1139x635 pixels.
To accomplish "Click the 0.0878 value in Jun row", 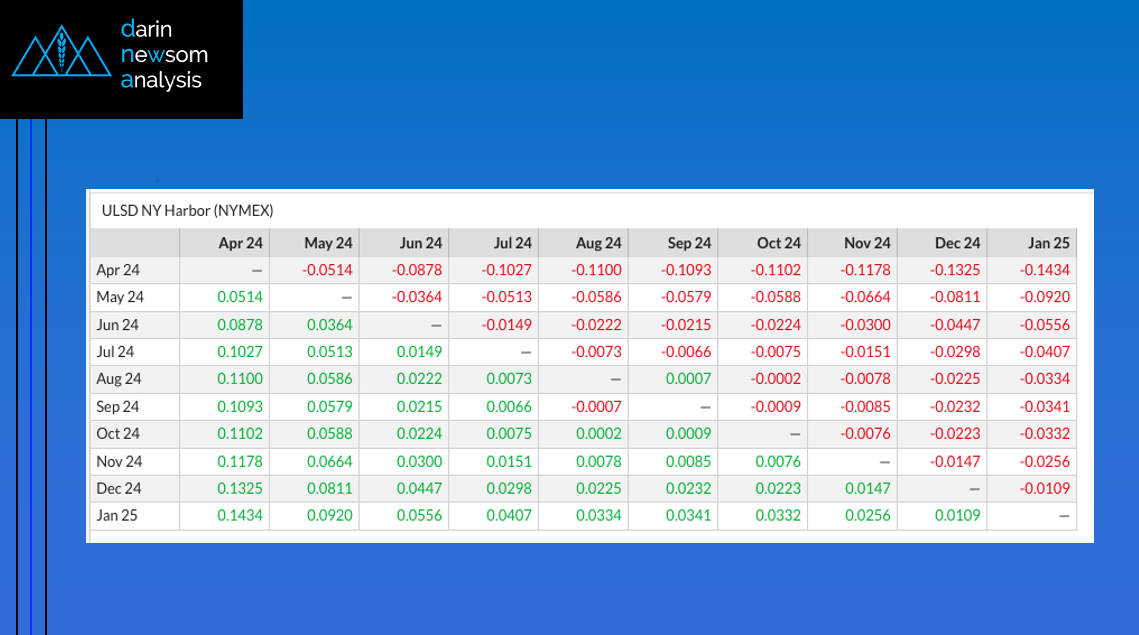I will (x=240, y=325).
